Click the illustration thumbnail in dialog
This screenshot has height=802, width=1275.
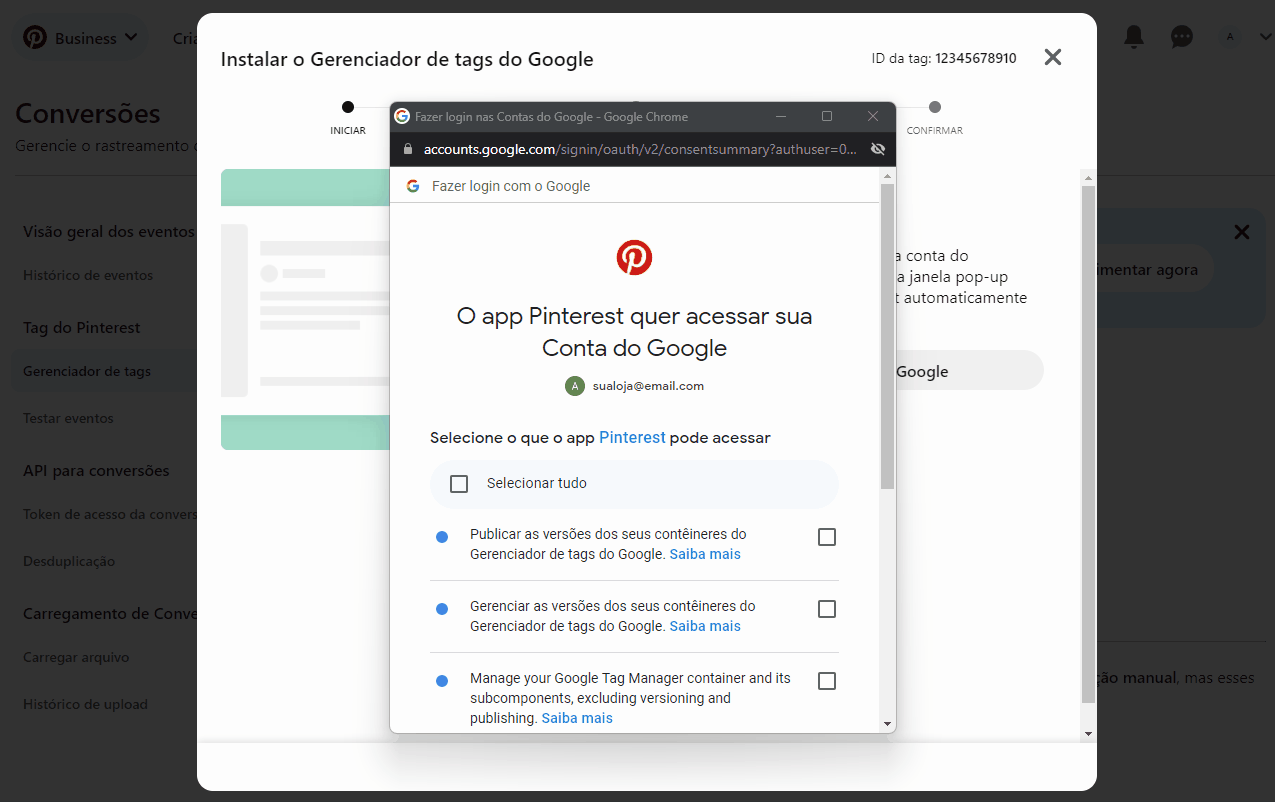pos(305,309)
